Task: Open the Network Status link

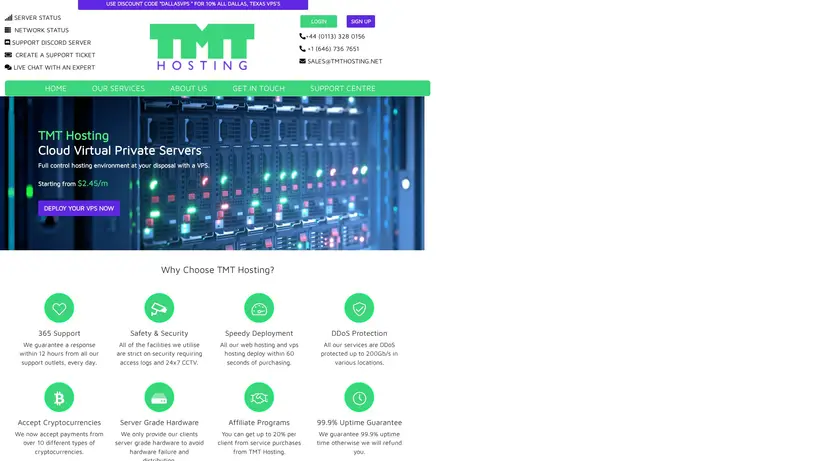Action: click(41, 30)
